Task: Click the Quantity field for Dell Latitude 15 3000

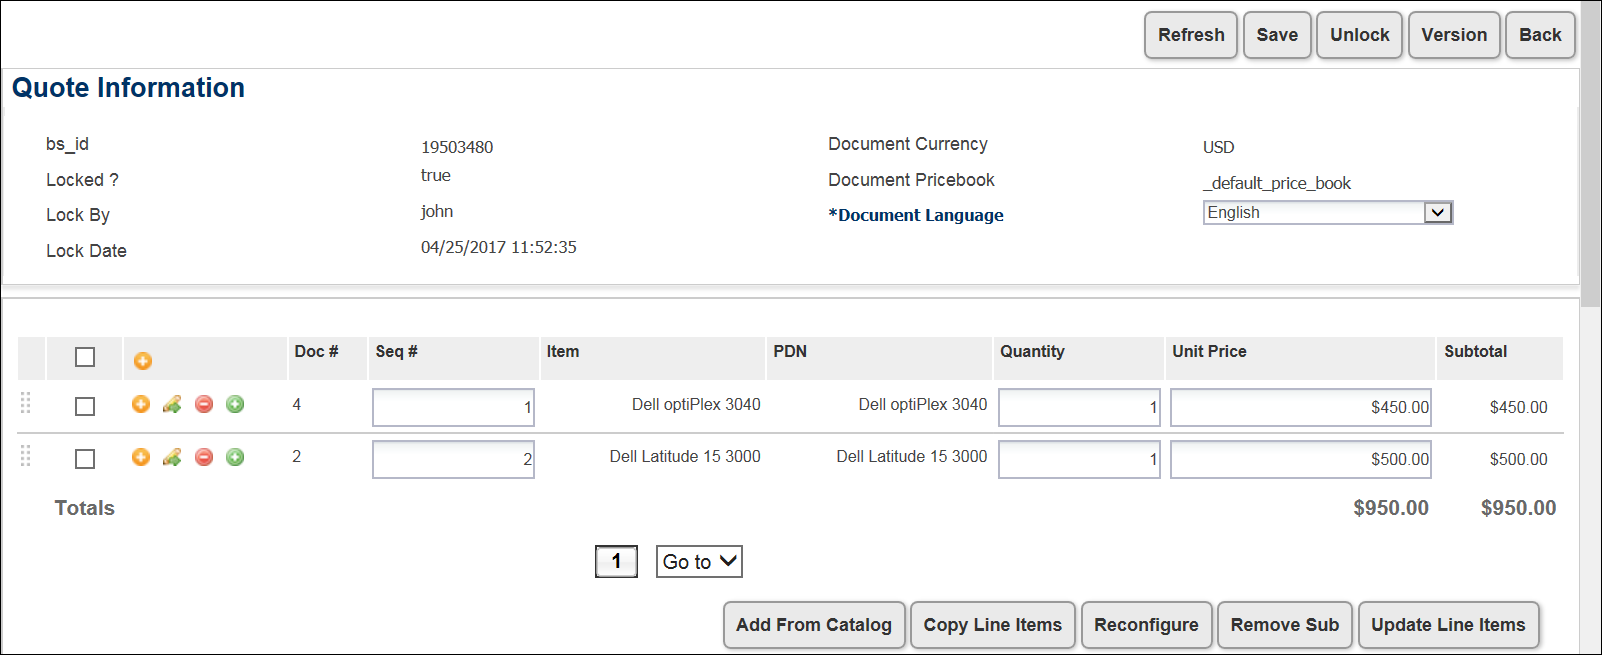Action: (x=1079, y=460)
